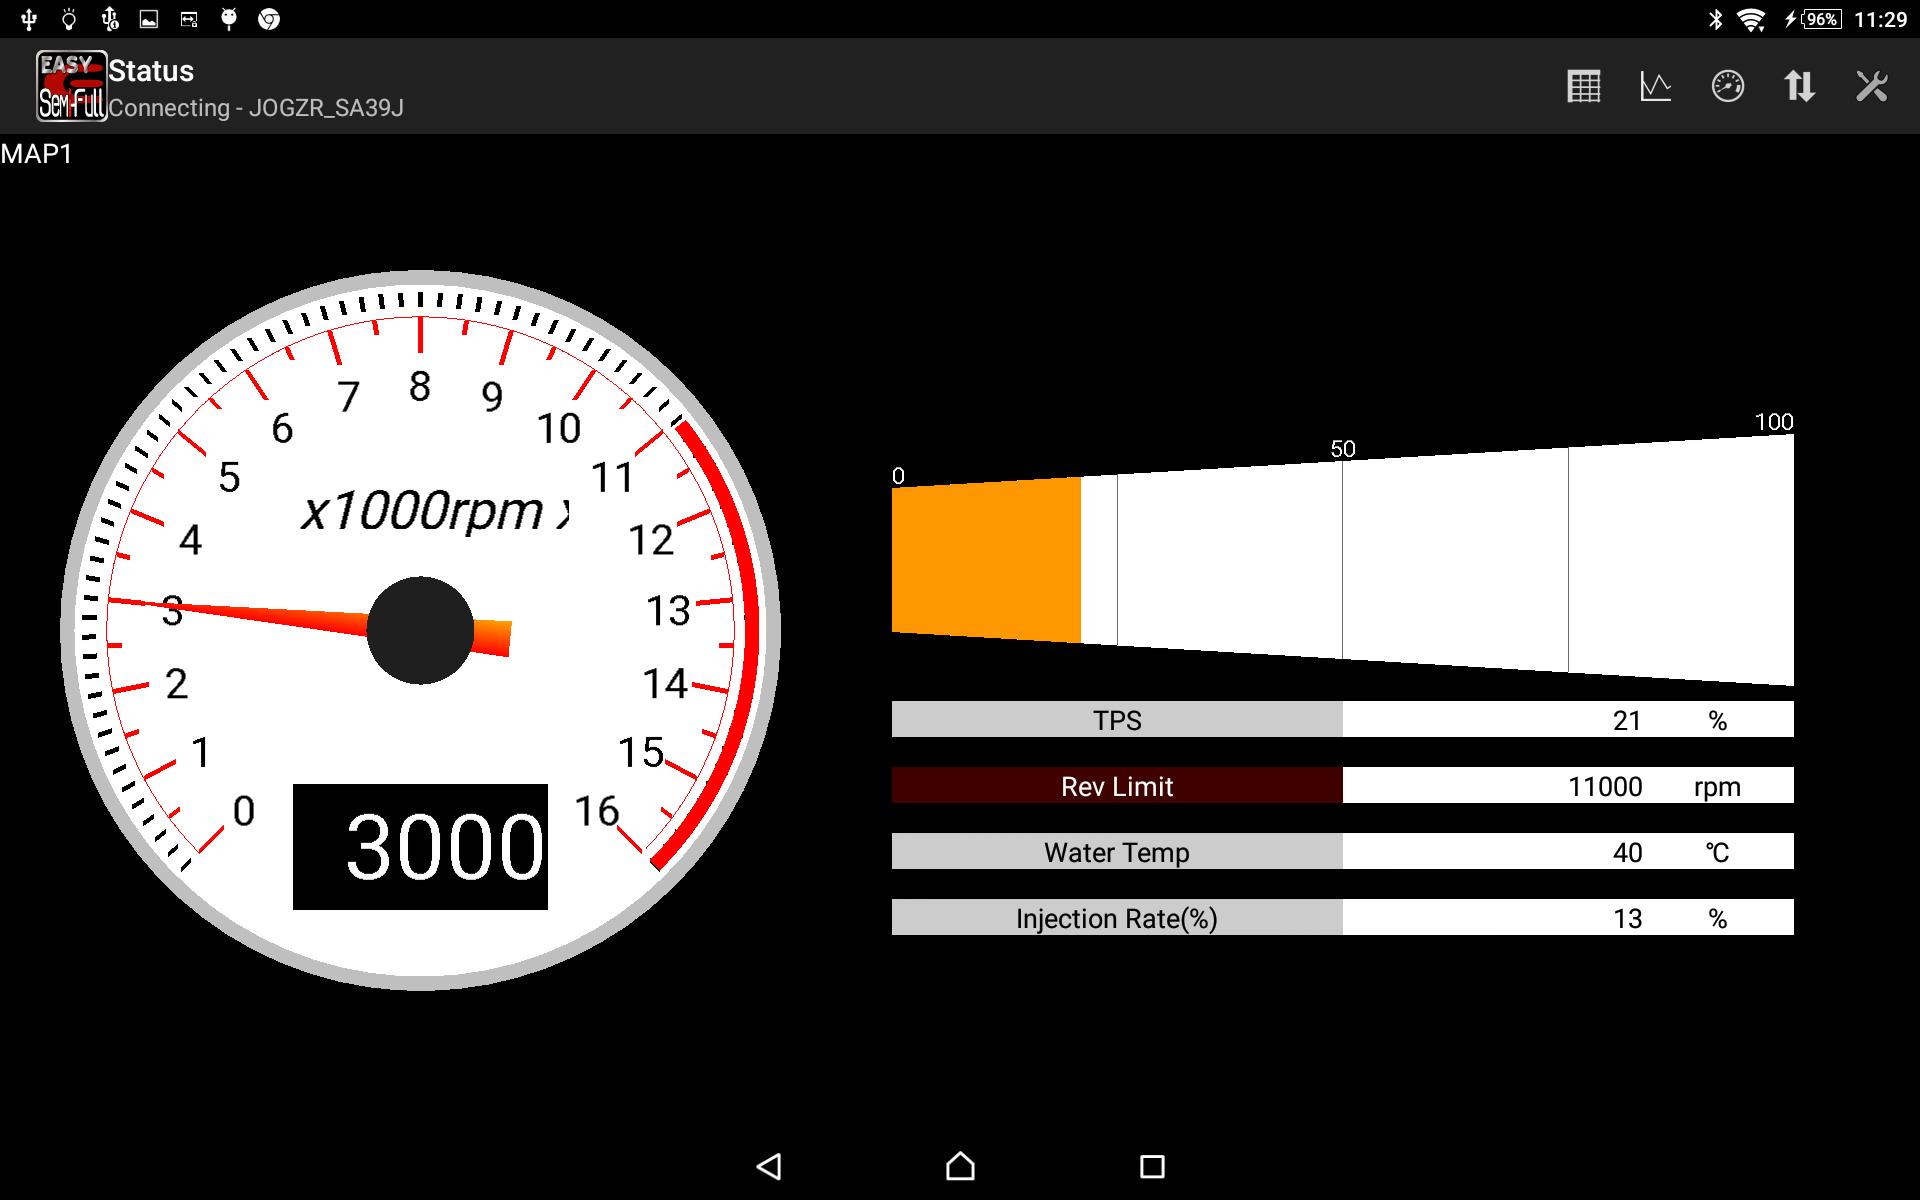
Task: Tap the Injection Rate(%) label
Action: [1117, 918]
